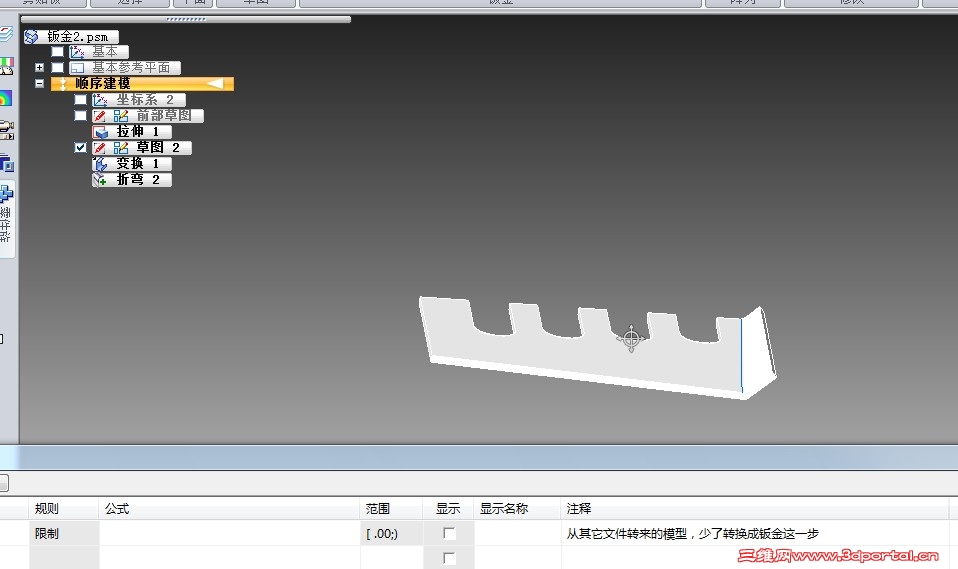
Task: Uncheck the 草图 2 checkbox
Action: [x=80, y=147]
